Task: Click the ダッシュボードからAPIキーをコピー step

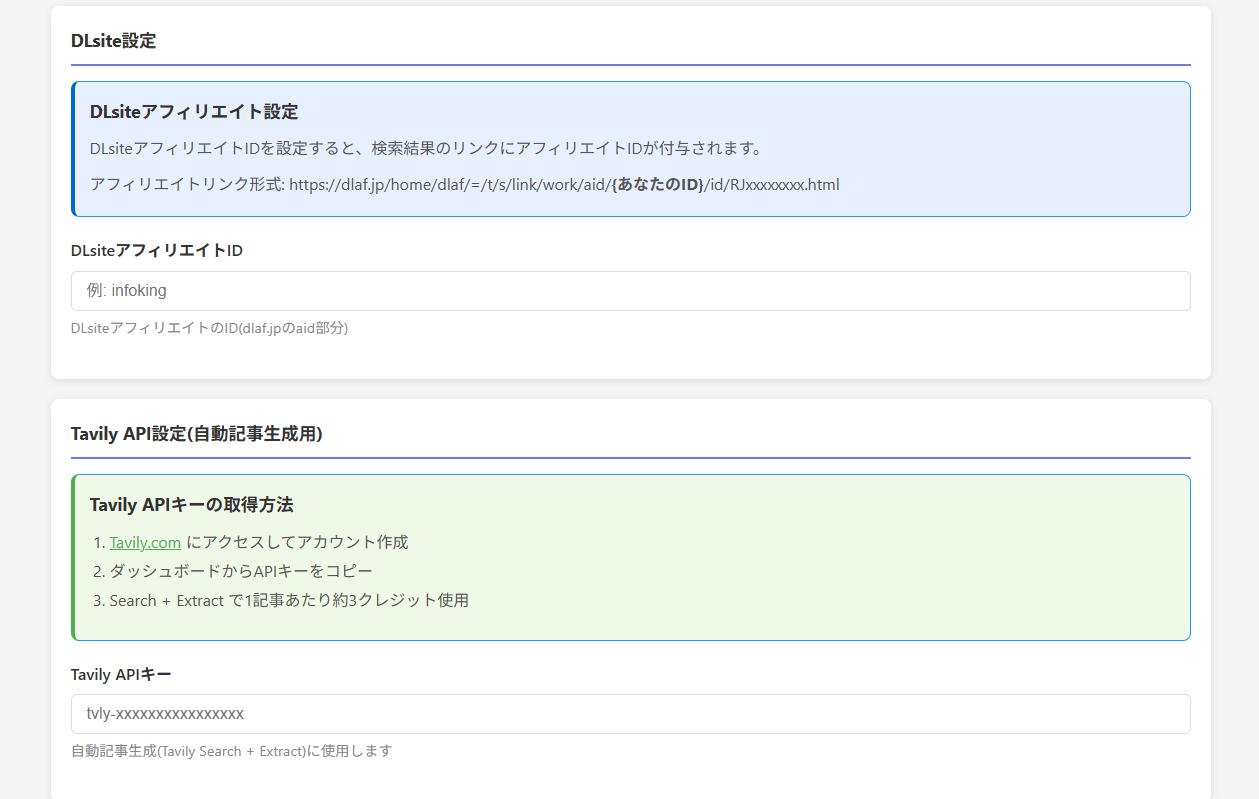Action: (x=240, y=571)
